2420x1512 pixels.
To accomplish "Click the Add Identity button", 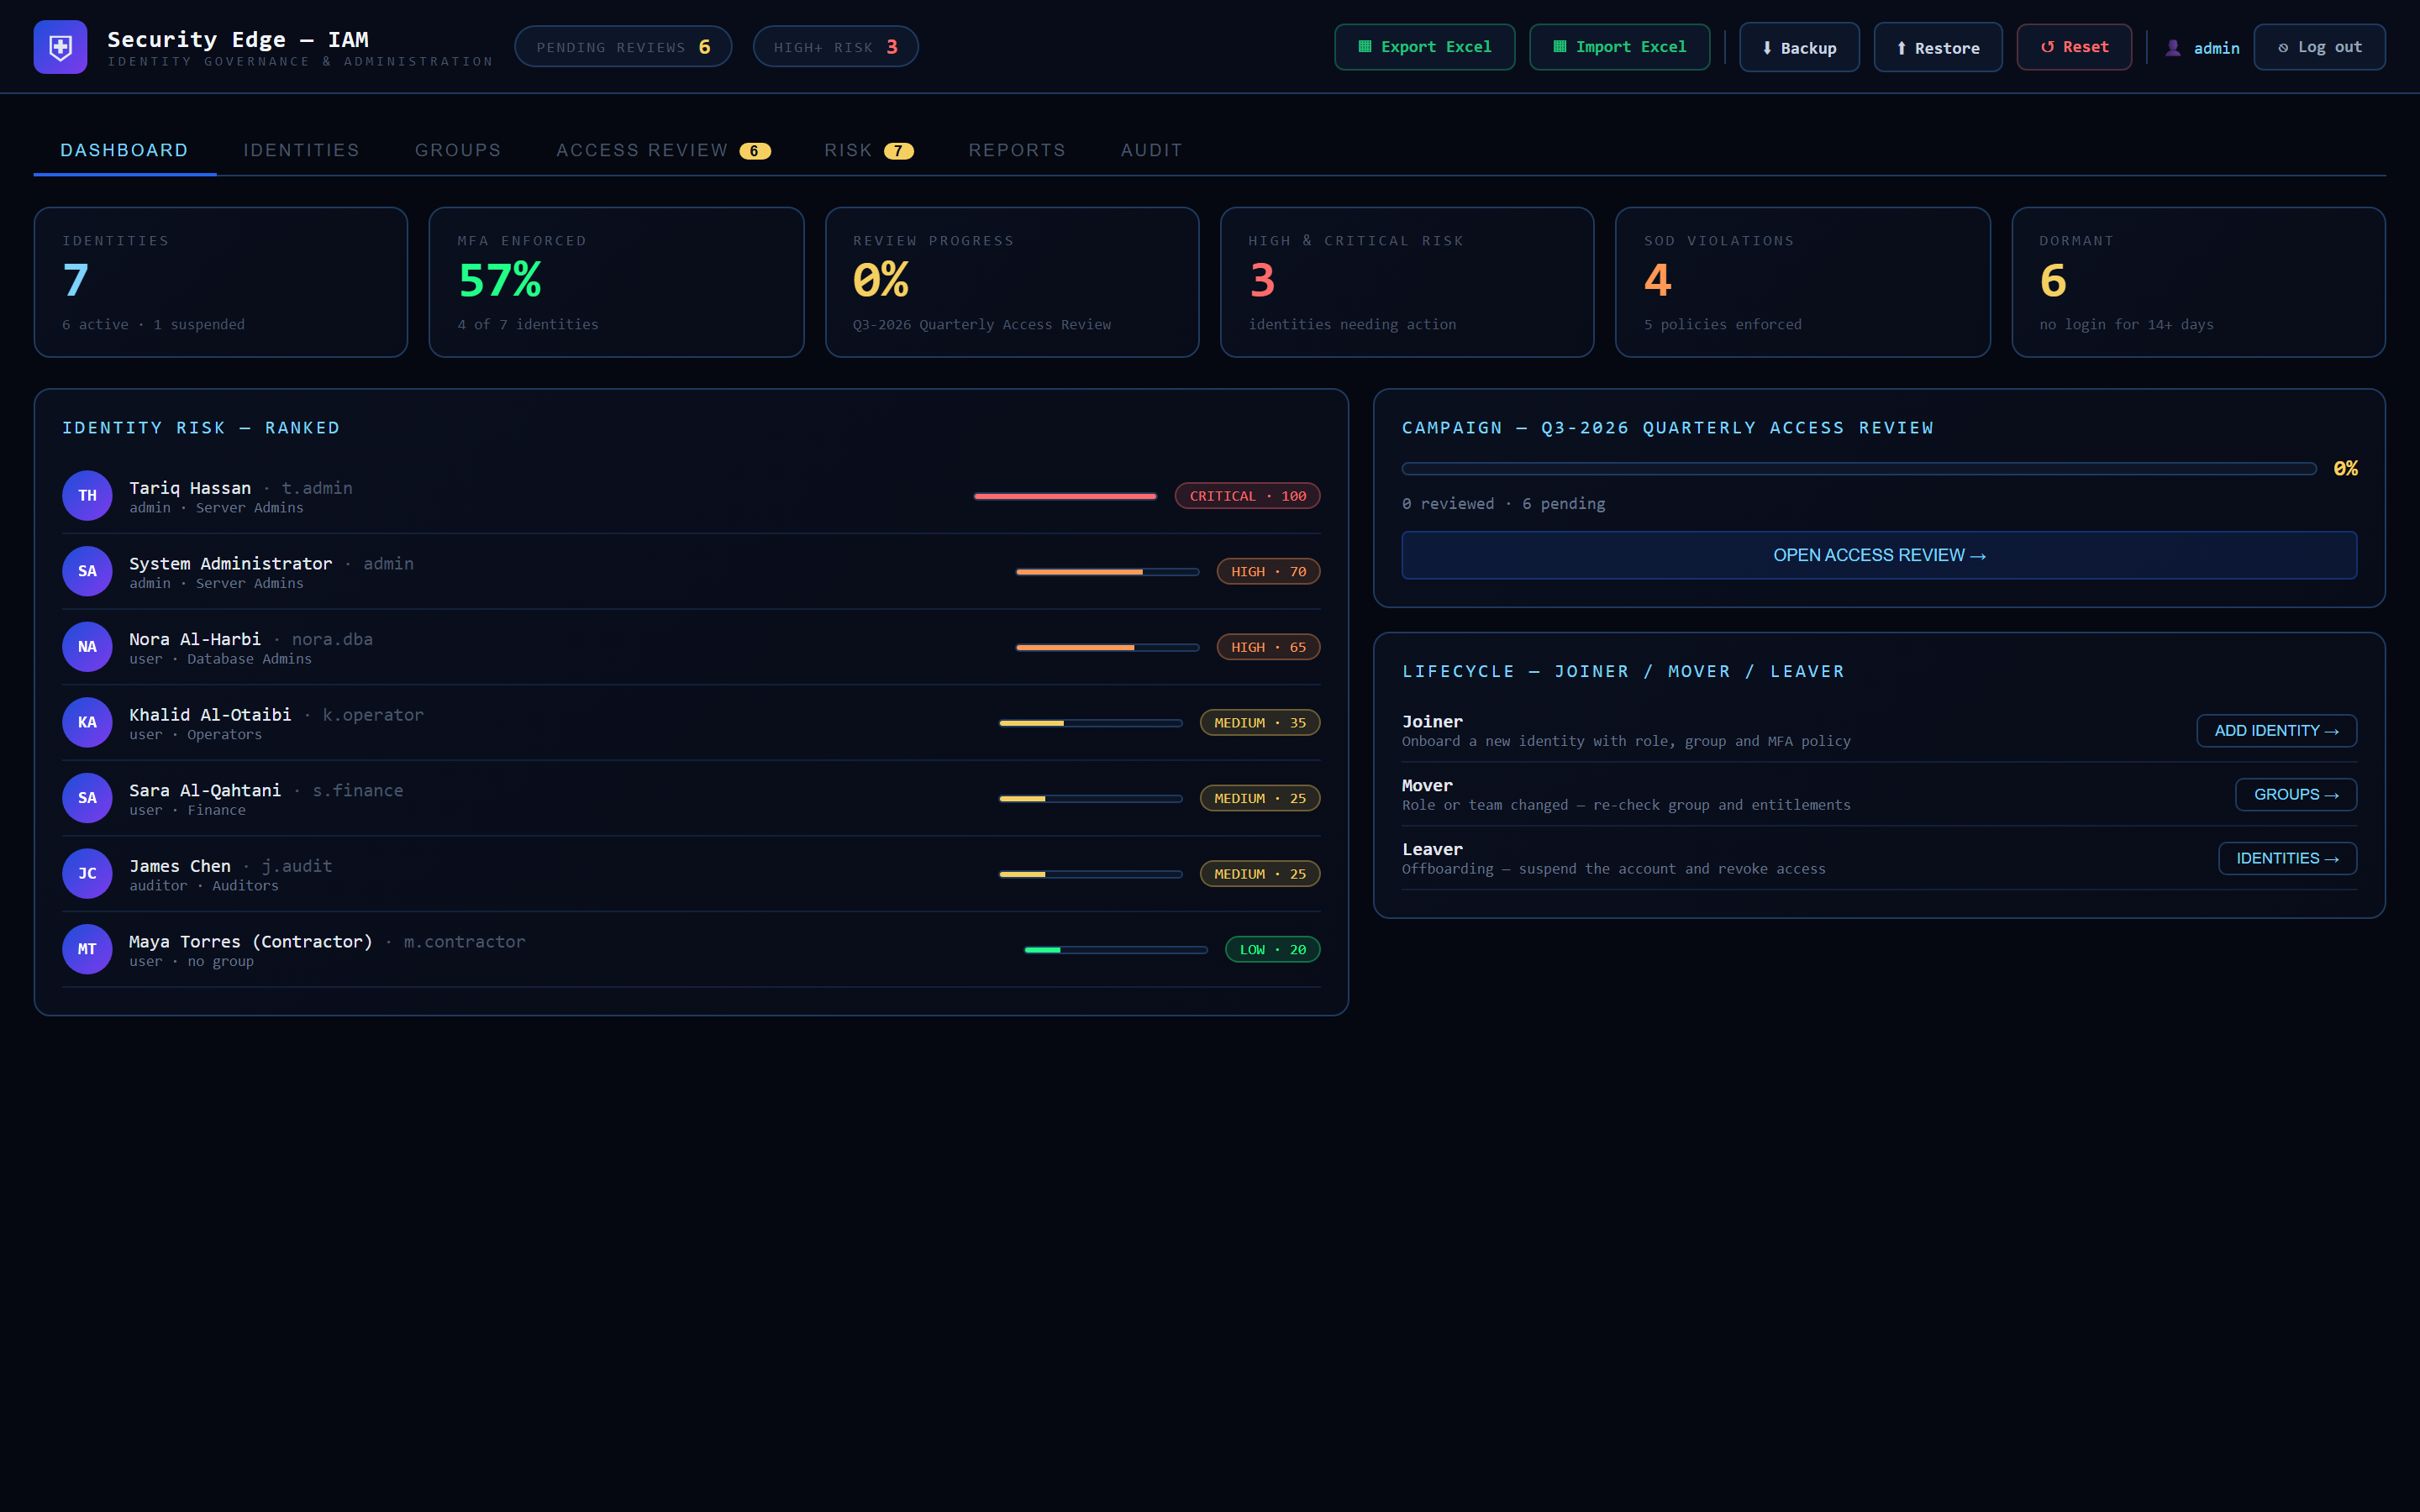I will (2276, 731).
